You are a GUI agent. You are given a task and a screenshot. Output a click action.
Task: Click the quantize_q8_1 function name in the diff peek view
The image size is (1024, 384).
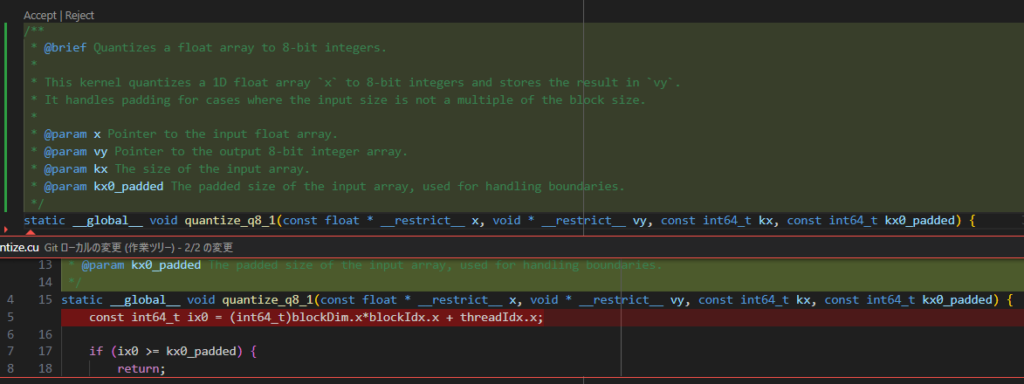click(x=268, y=300)
